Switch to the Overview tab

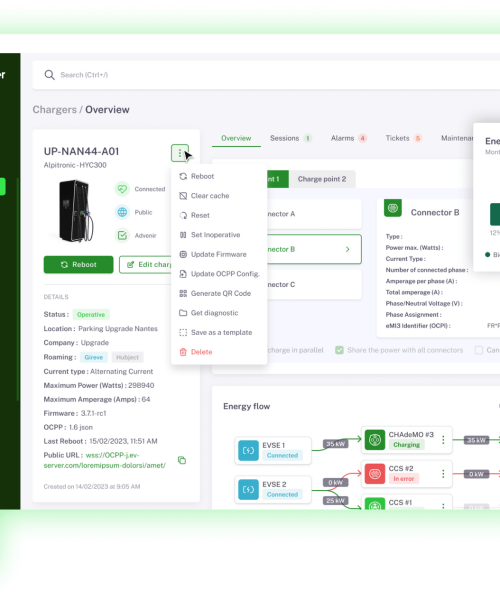click(236, 138)
